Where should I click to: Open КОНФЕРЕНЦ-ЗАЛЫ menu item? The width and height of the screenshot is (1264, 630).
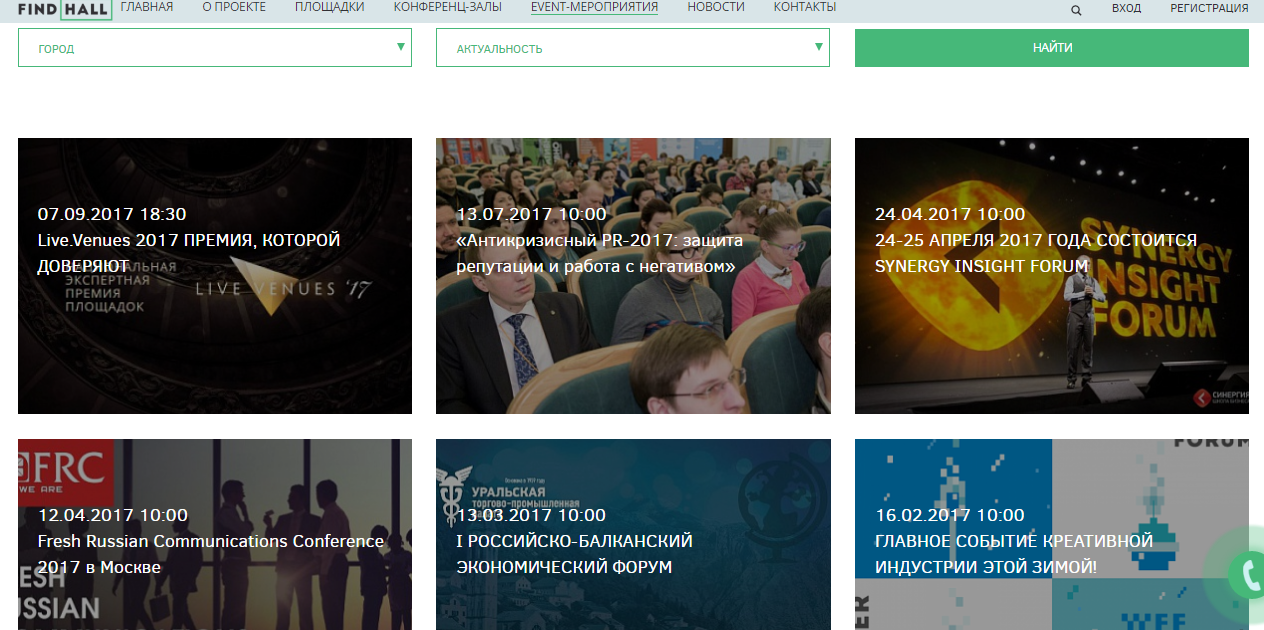[448, 7]
